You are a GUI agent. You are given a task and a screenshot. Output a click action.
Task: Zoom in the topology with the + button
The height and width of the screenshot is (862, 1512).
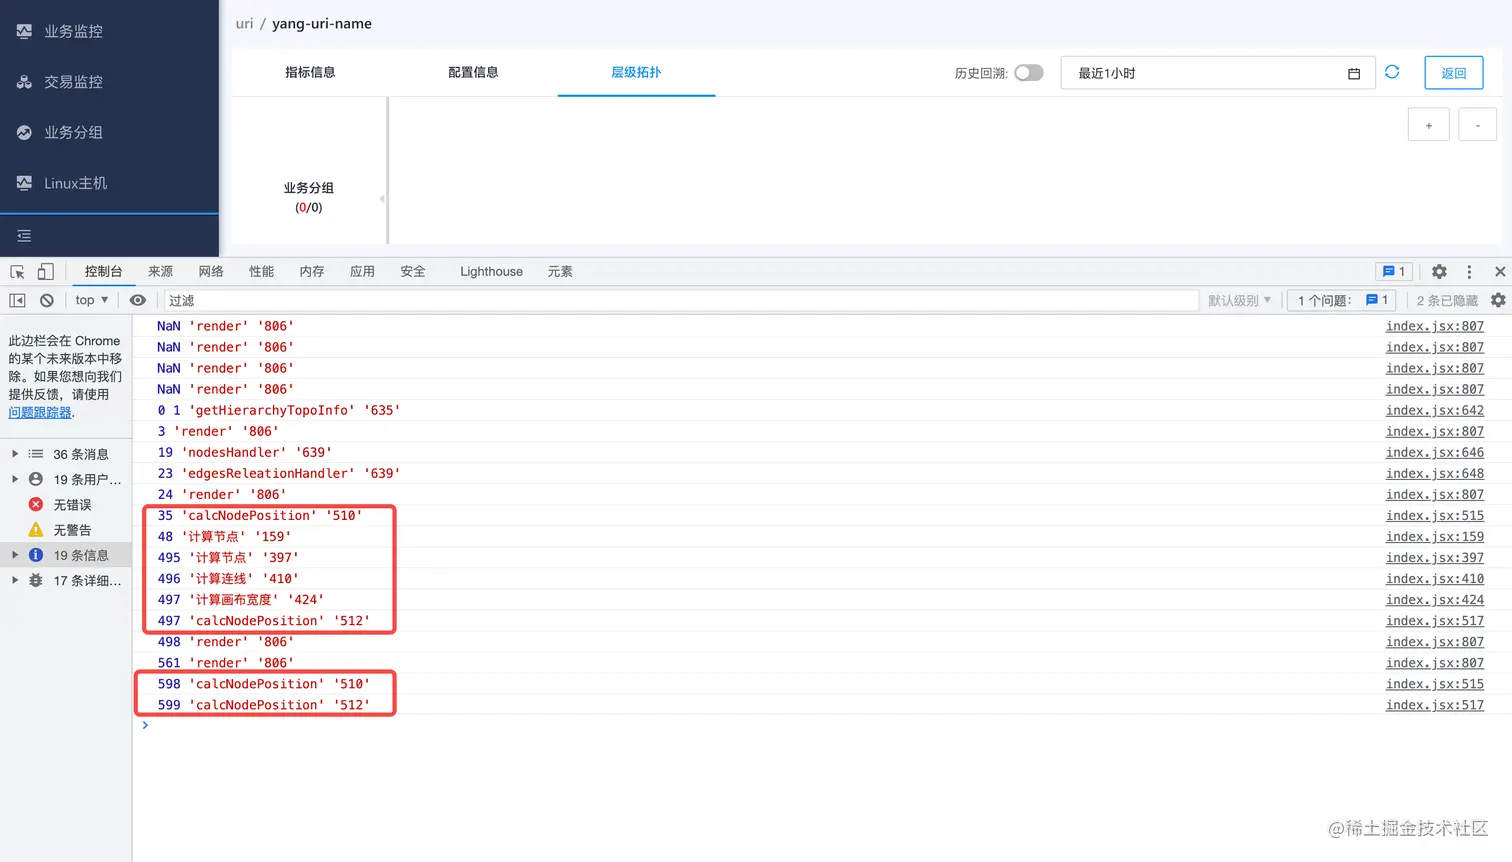pos(1429,125)
